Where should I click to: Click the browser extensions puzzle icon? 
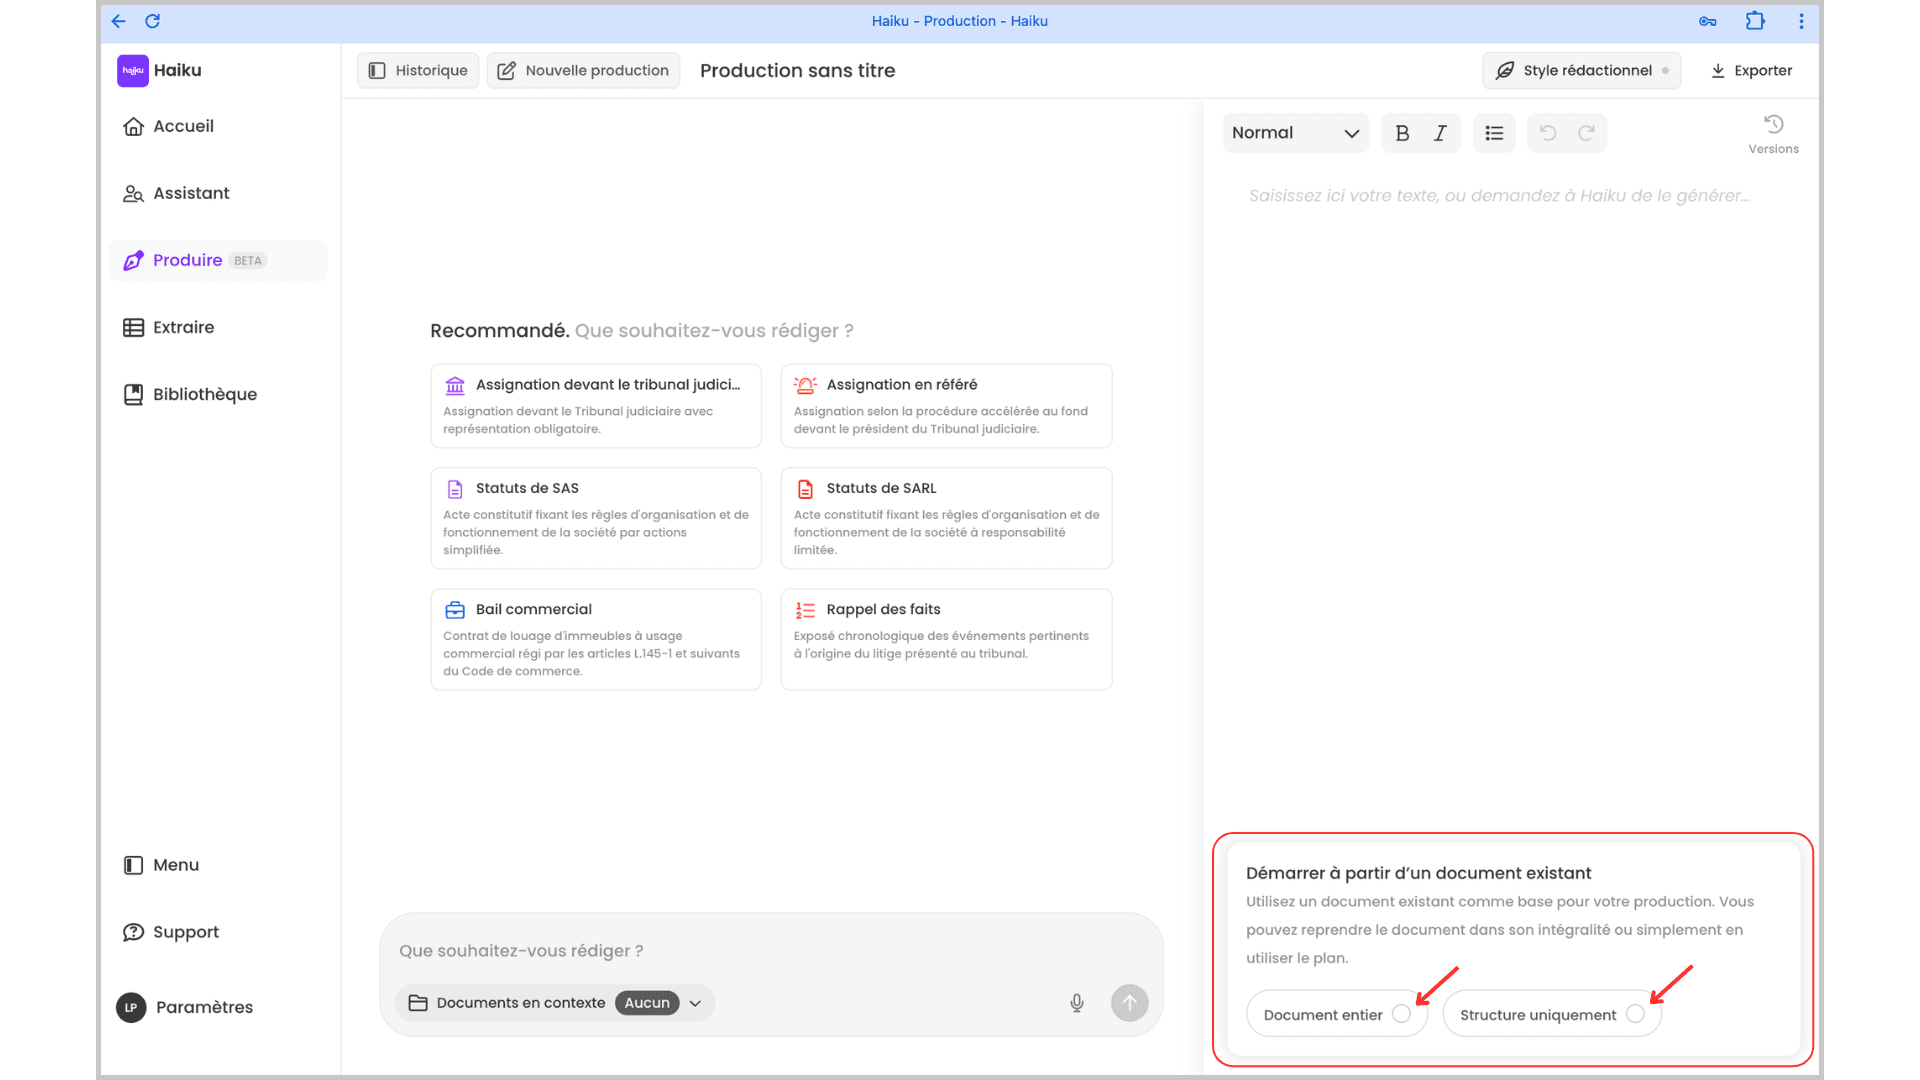pos(1755,21)
